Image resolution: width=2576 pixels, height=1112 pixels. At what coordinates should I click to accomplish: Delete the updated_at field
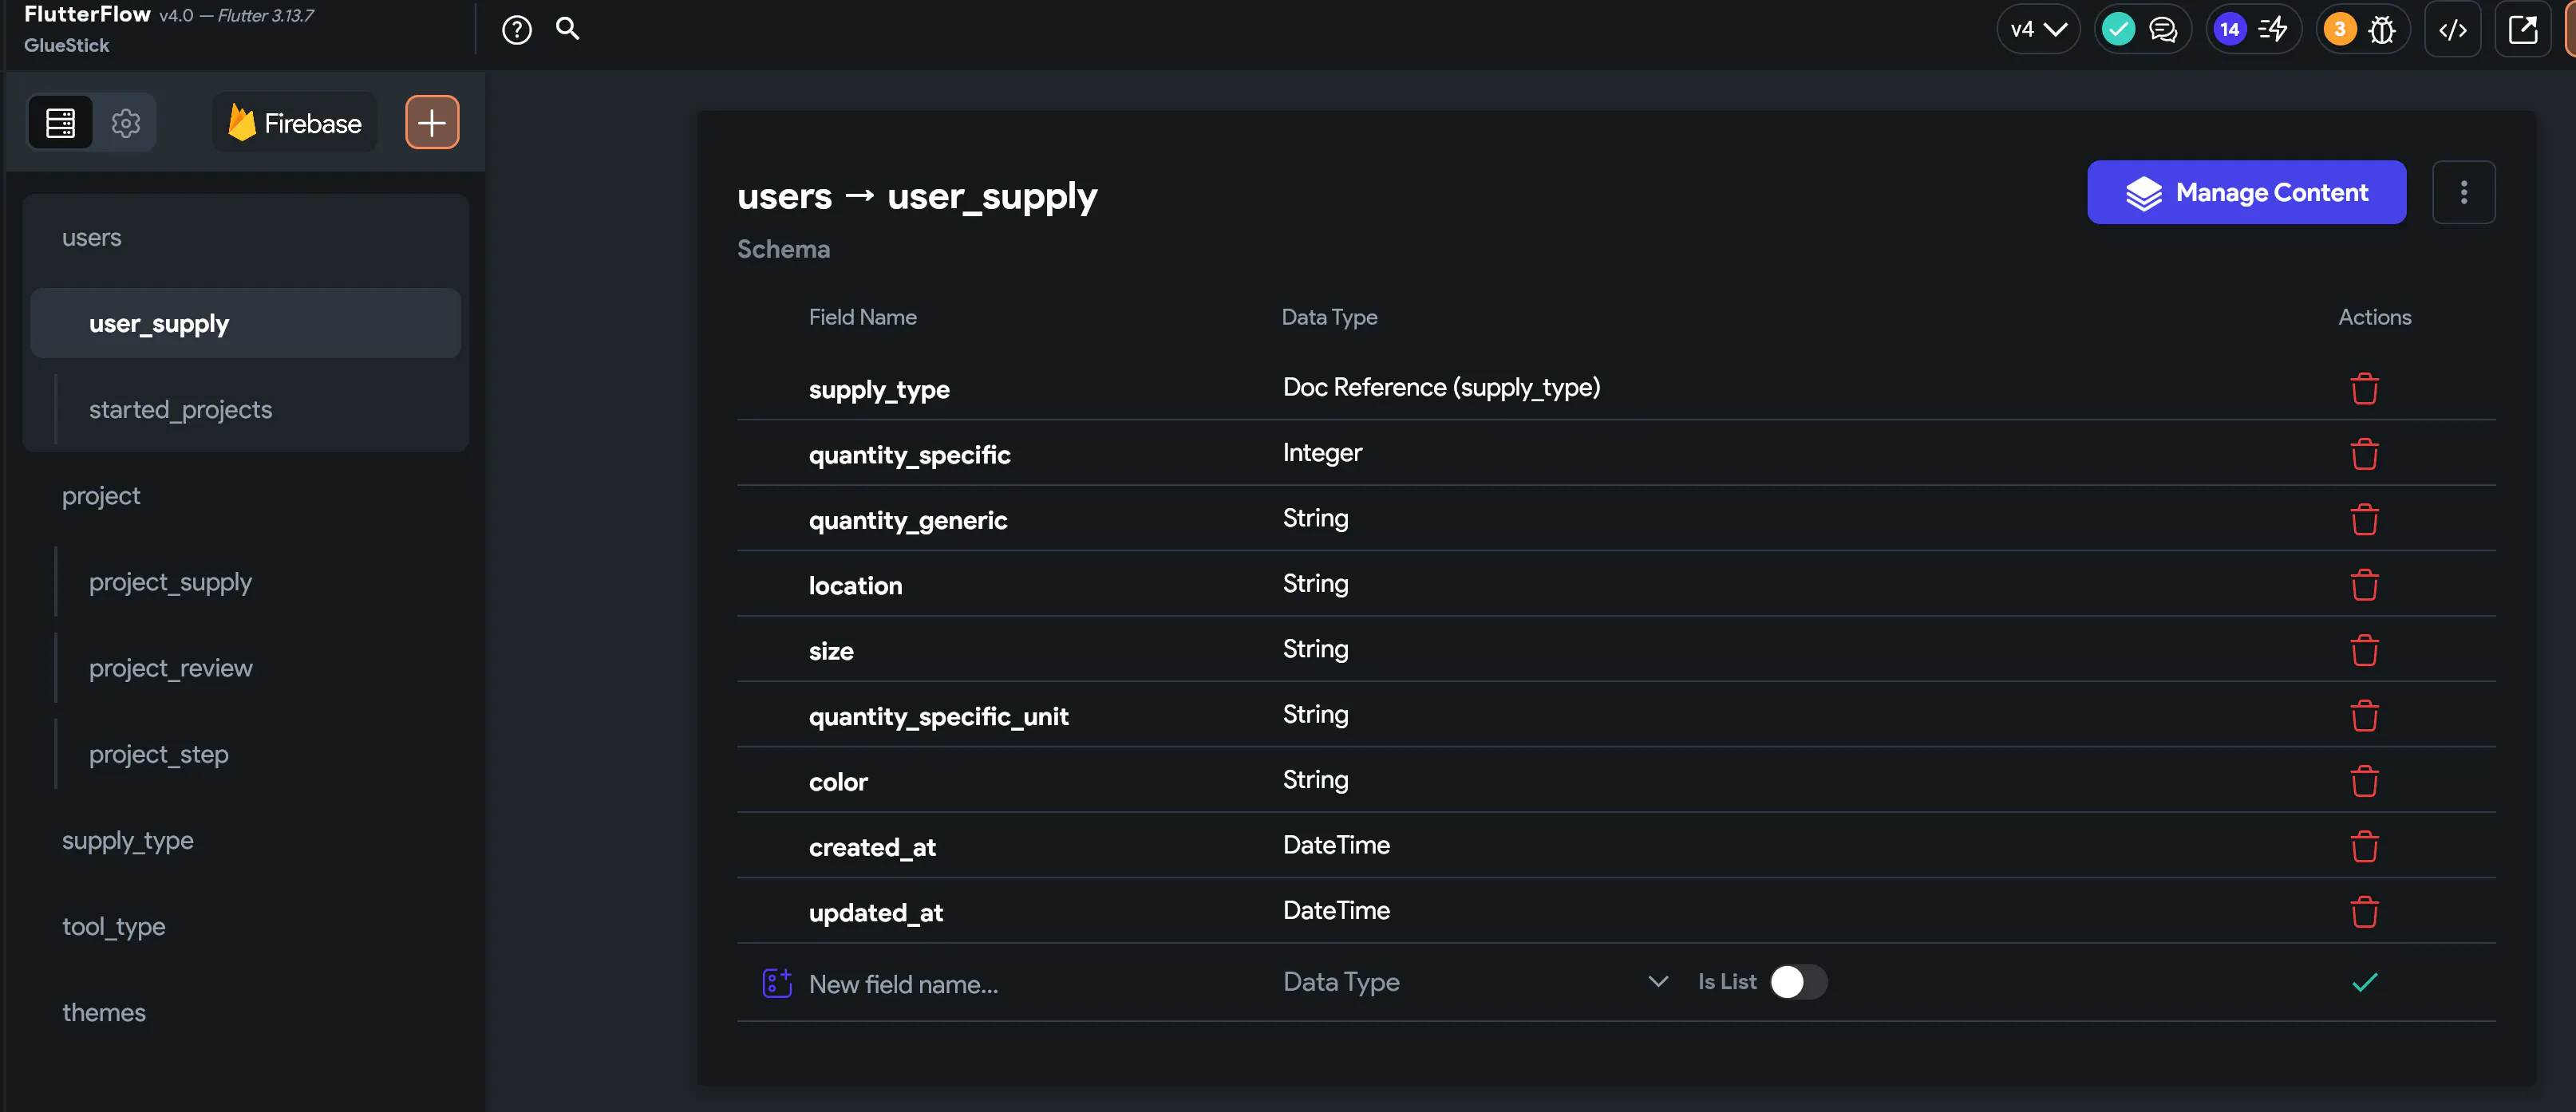coord(2364,912)
